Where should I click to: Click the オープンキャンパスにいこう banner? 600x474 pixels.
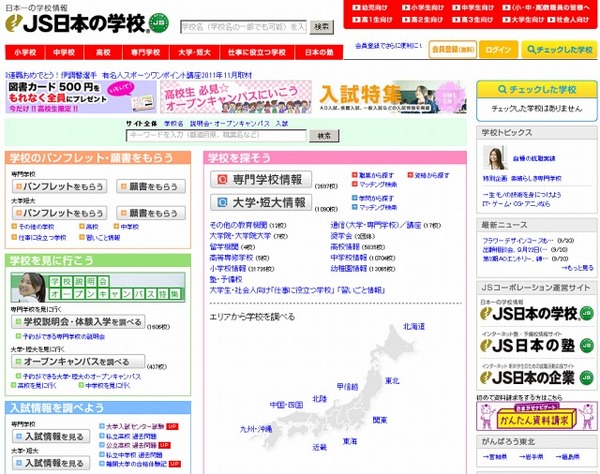click(236, 97)
